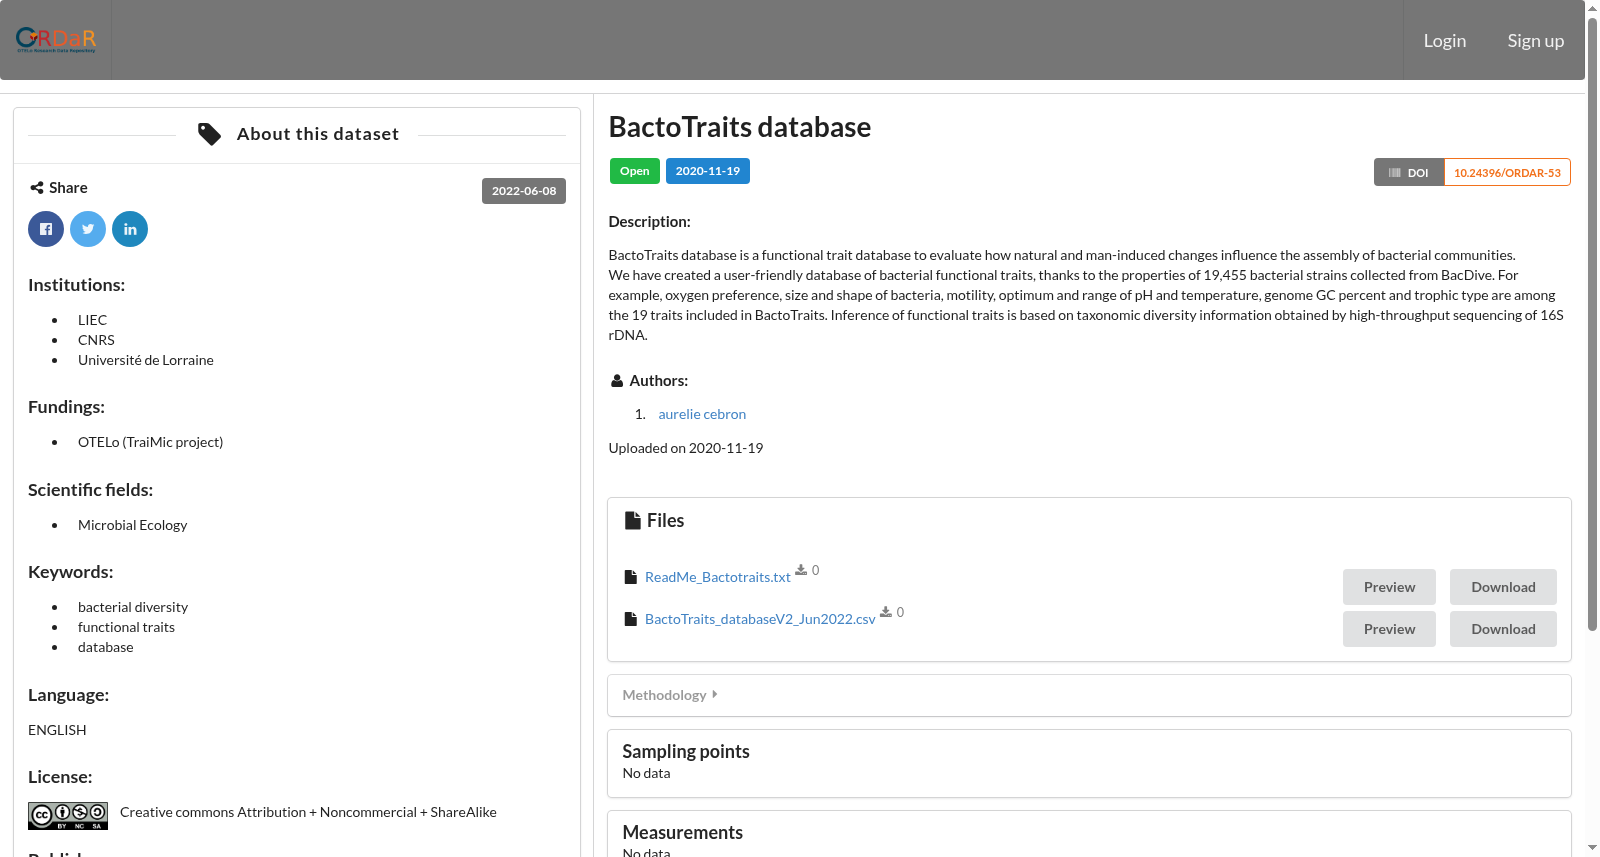The width and height of the screenshot is (1600, 857).
Task: Click the file icon next to ReadMe_Bactotraits.txt
Action: click(630, 577)
